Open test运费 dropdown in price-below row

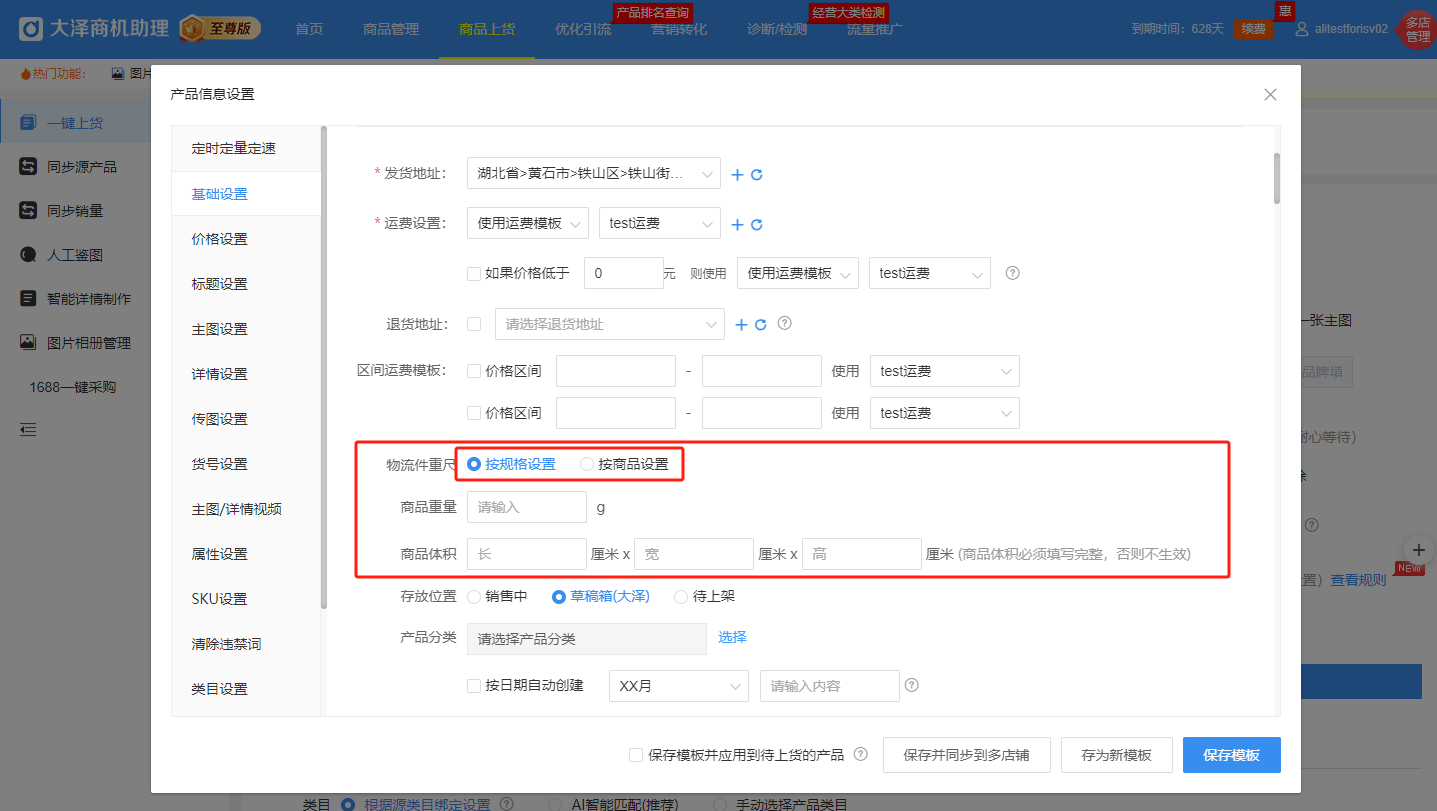coord(930,273)
